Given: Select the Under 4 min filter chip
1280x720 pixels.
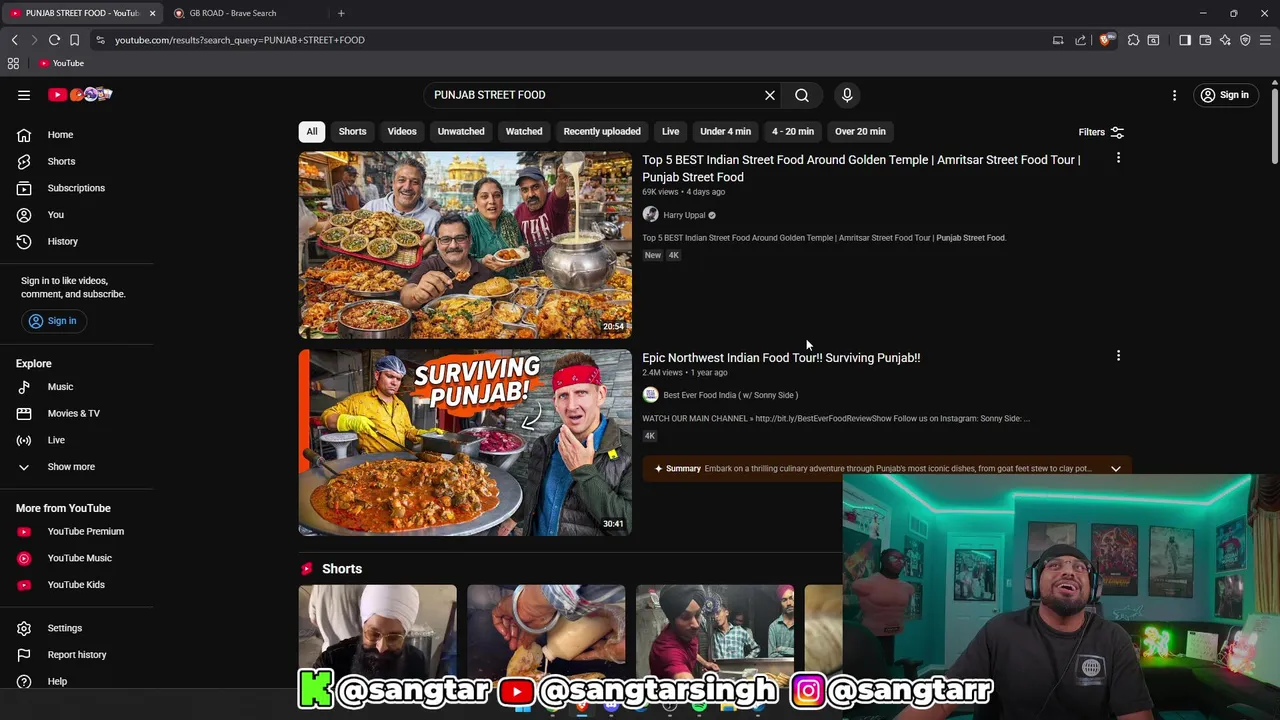Looking at the screenshot, I should coord(726,132).
